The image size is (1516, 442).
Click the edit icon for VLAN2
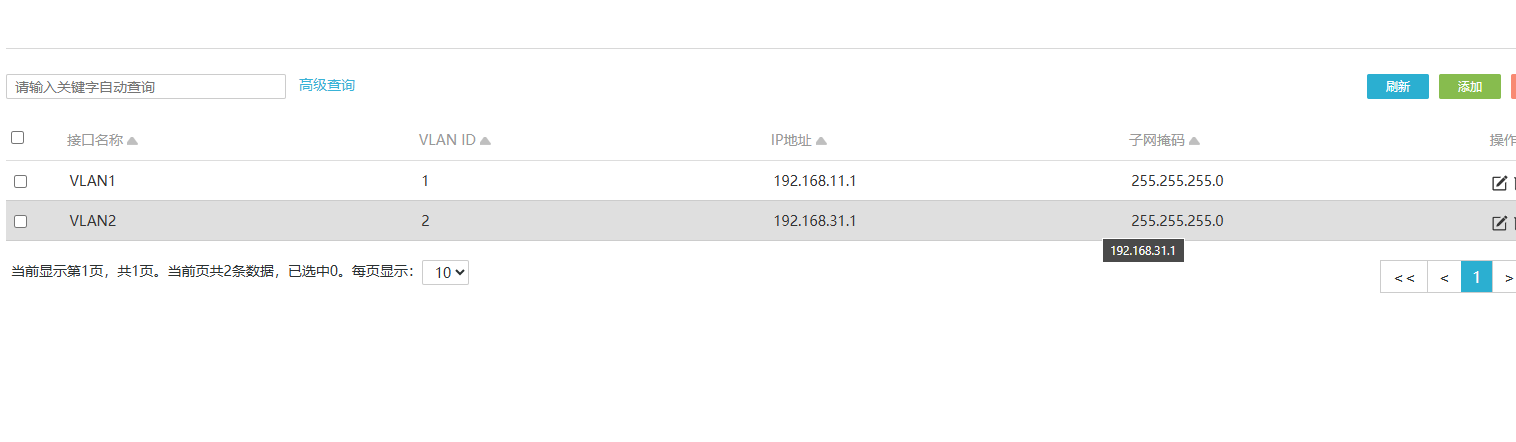pyautogui.click(x=1499, y=223)
